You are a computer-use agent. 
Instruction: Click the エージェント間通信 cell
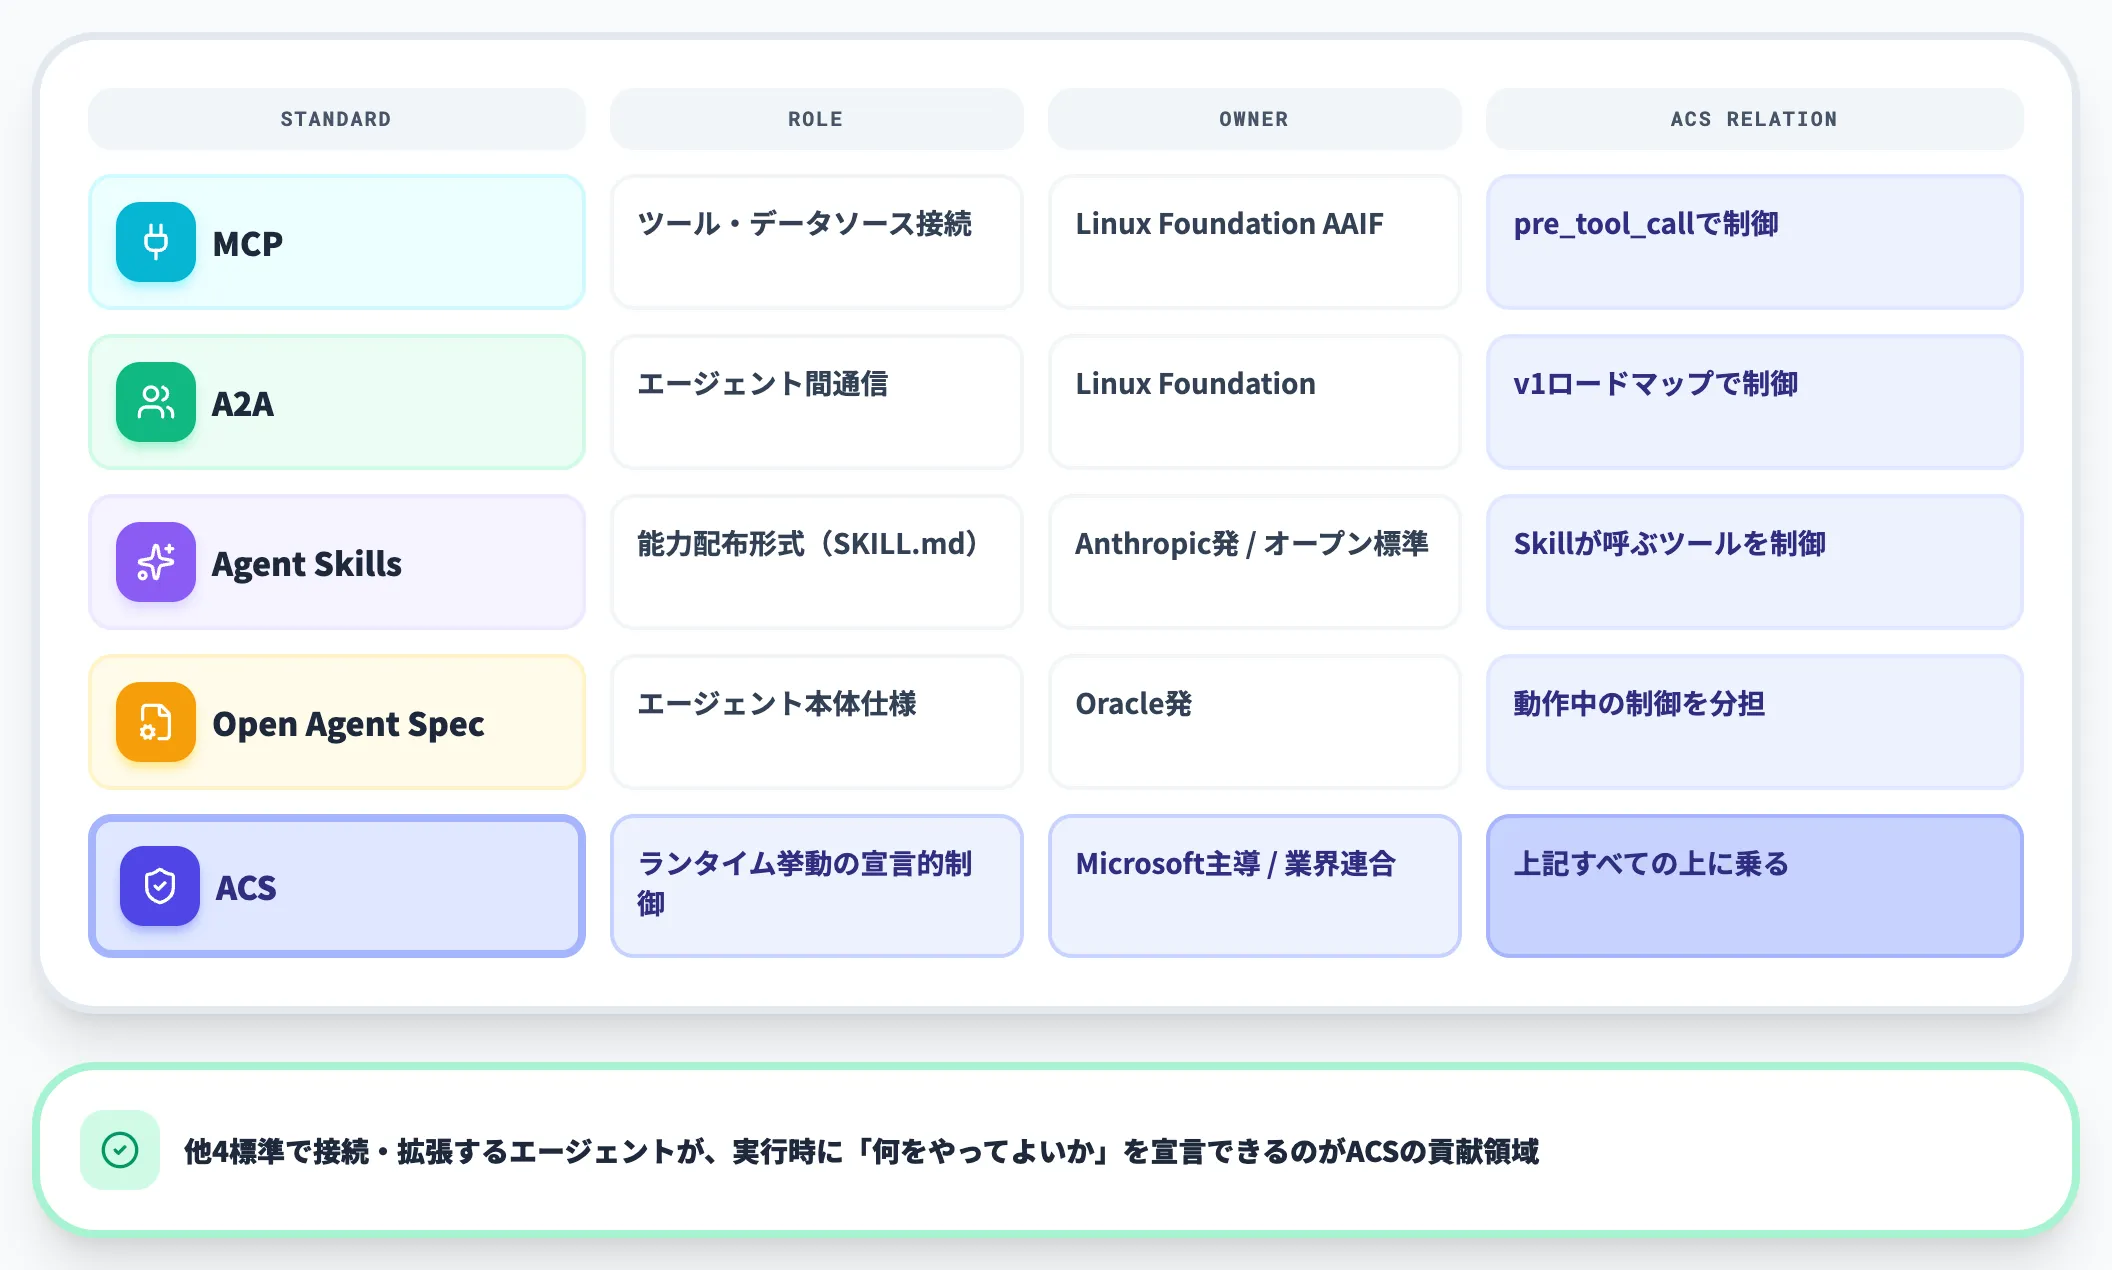(x=816, y=402)
